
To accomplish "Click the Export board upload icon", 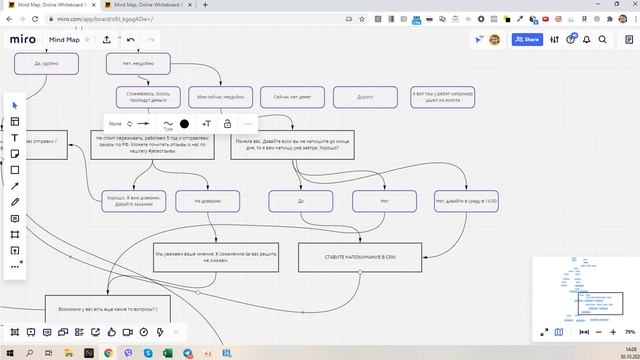I will coord(107,40).
